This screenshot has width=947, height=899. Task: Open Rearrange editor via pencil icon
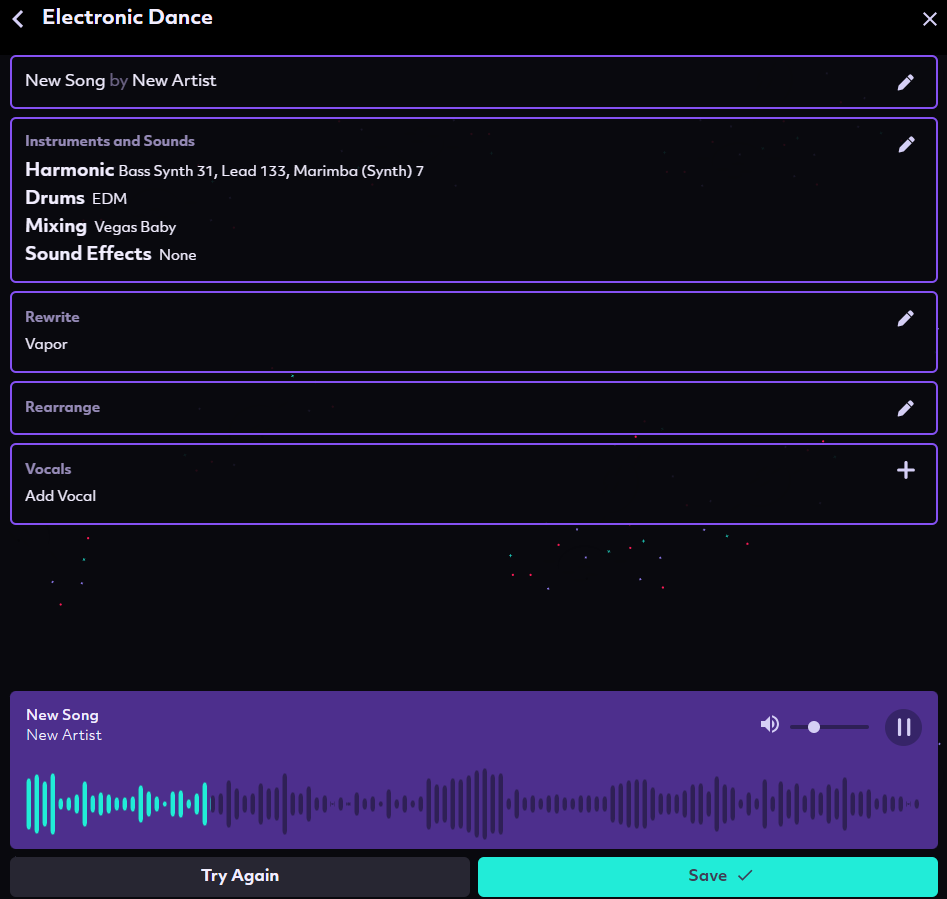click(x=905, y=408)
